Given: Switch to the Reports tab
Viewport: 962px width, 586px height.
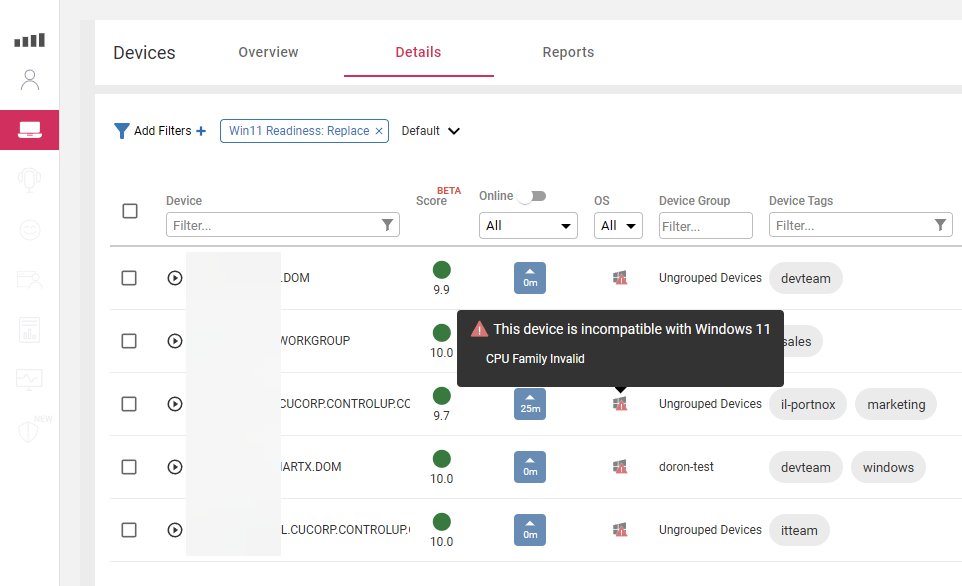Looking at the screenshot, I should [x=568, y=52].
